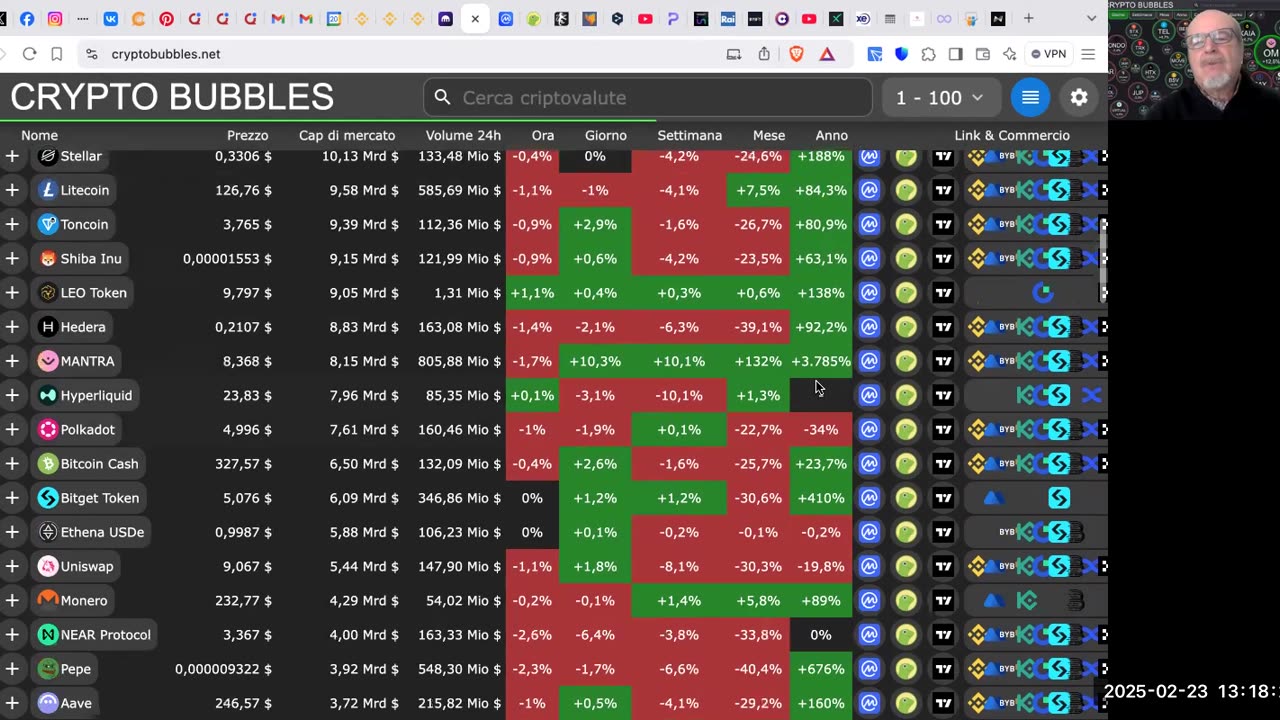
Task: Open TradingView chart for Hyperliquid row
Action: (x=943, y=395)
